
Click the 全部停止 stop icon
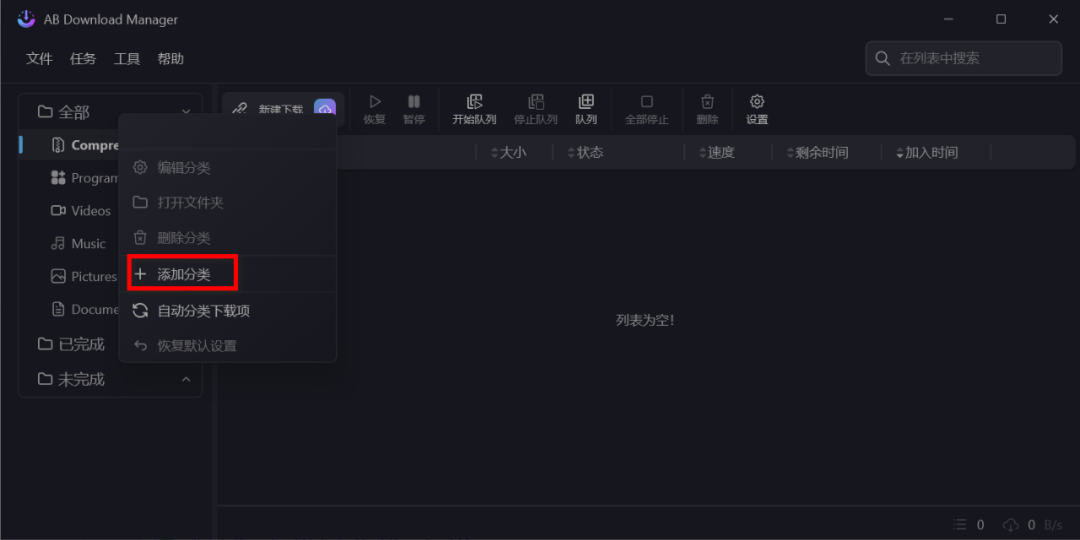click(x=647, y=102)
